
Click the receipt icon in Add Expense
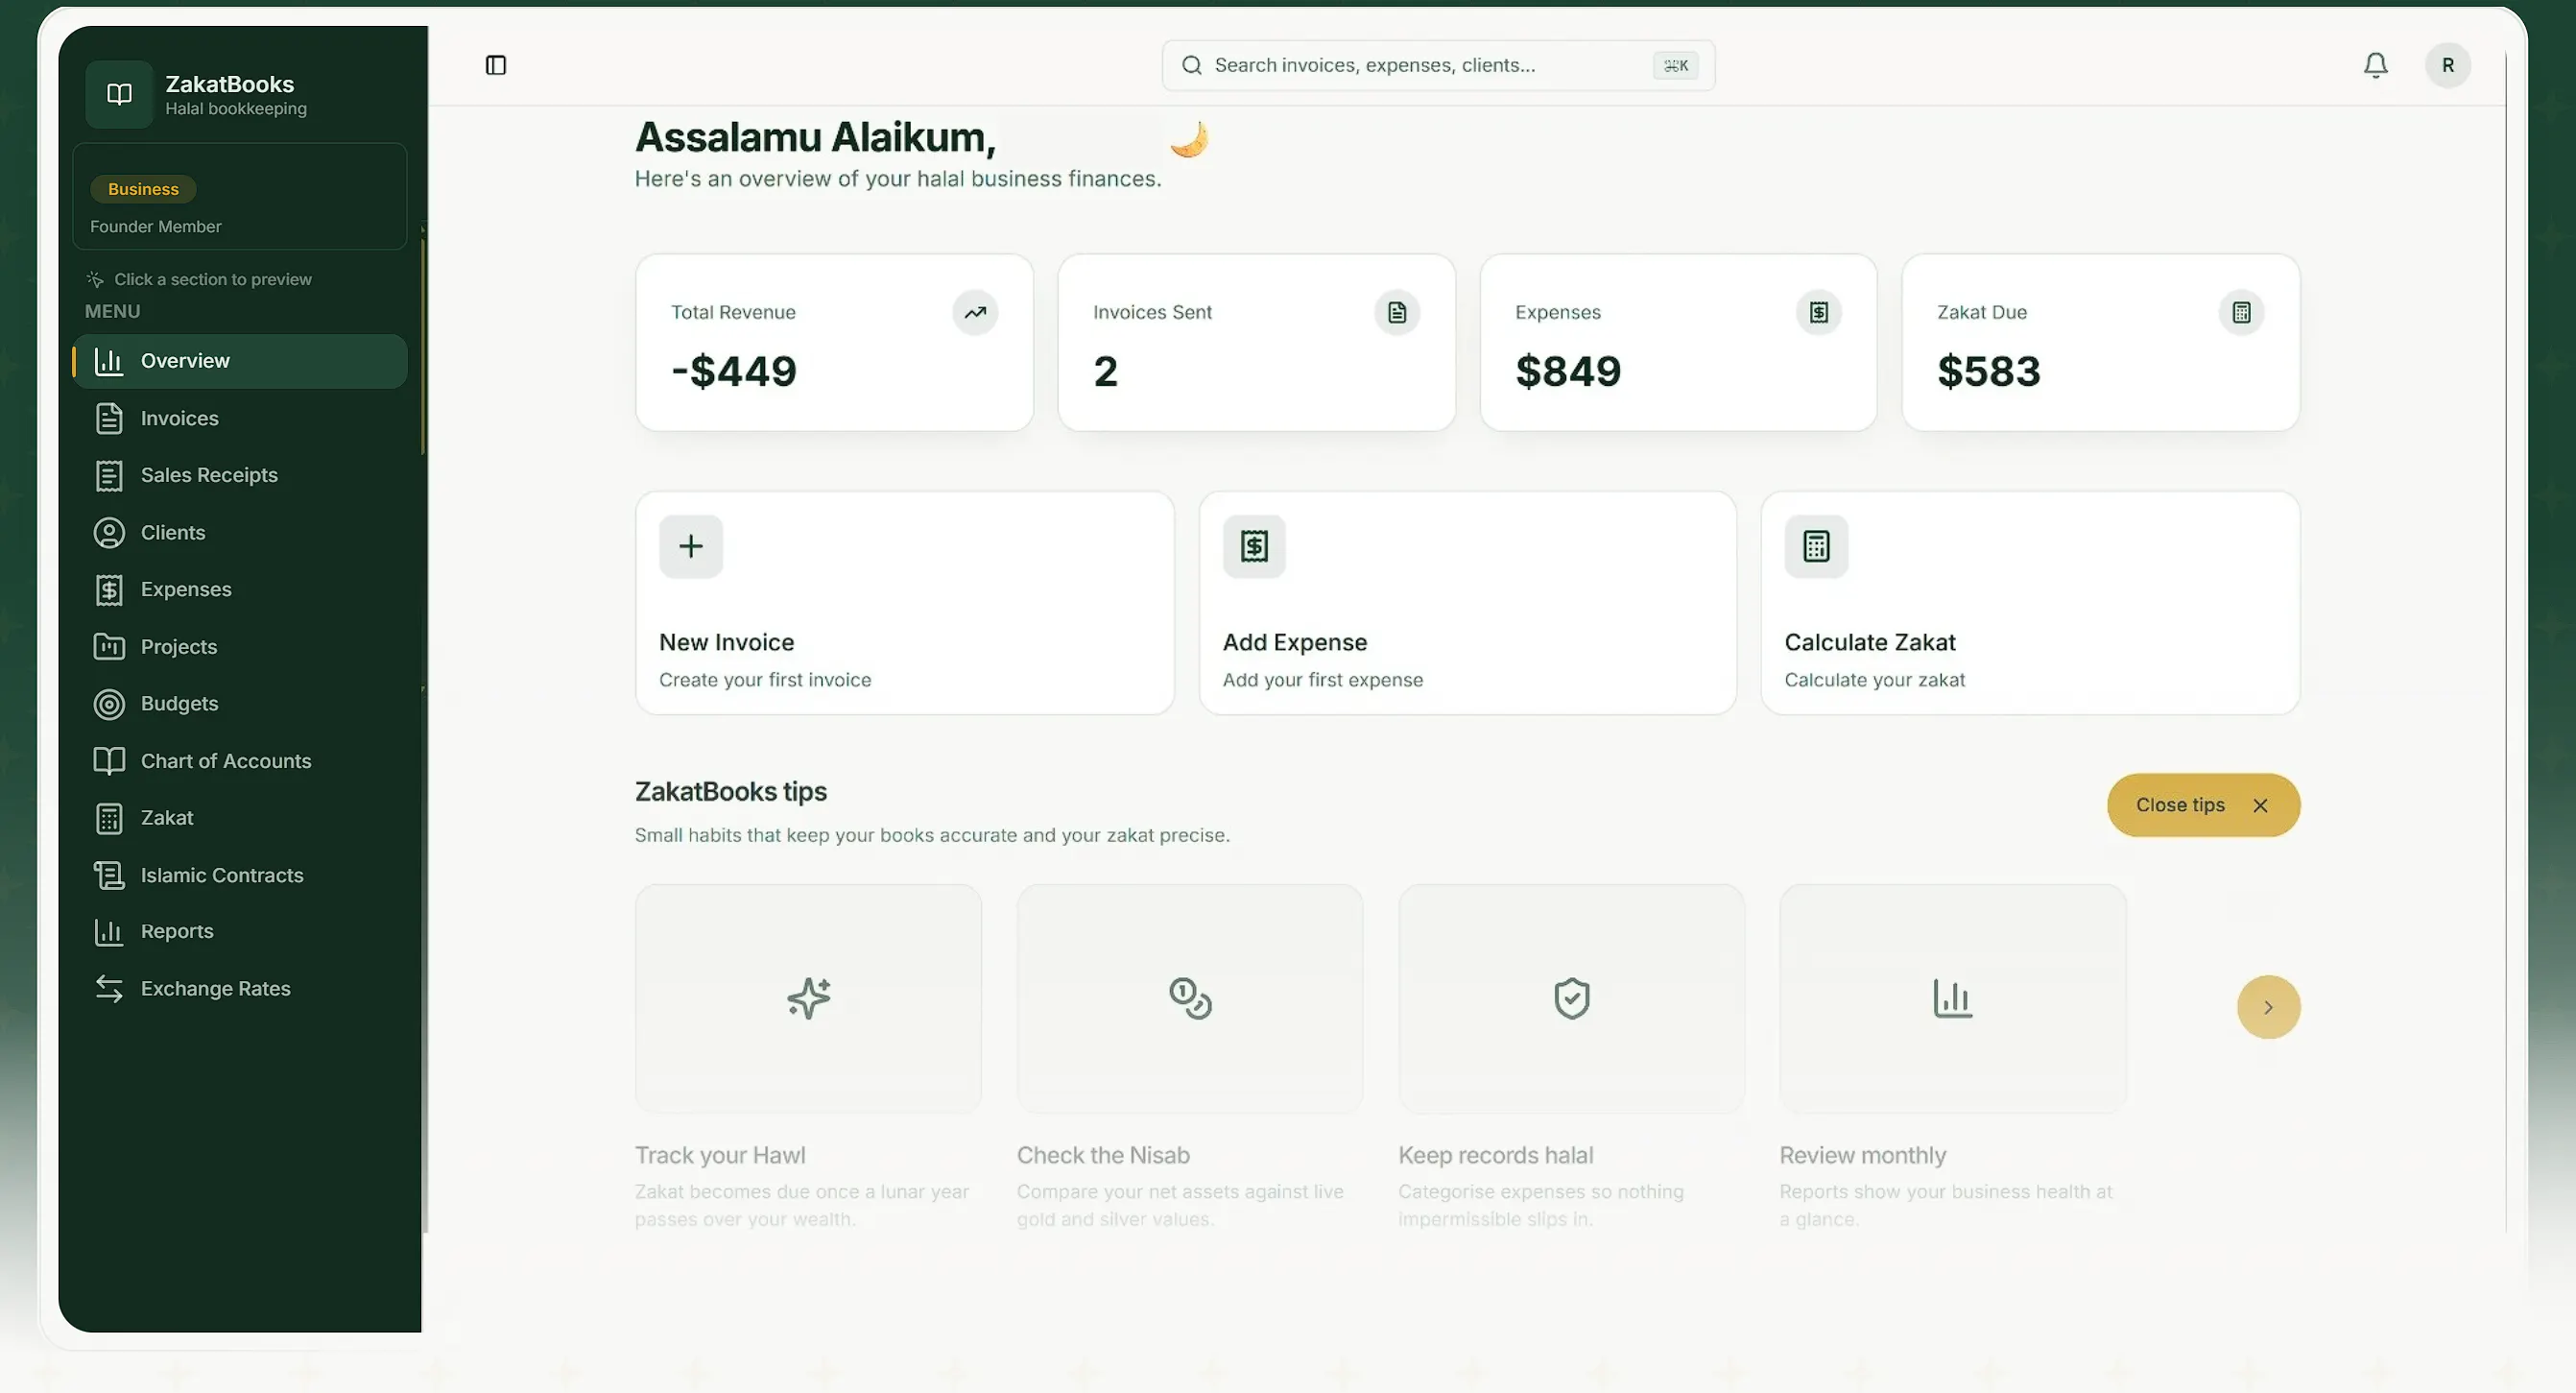[1254, 546]
